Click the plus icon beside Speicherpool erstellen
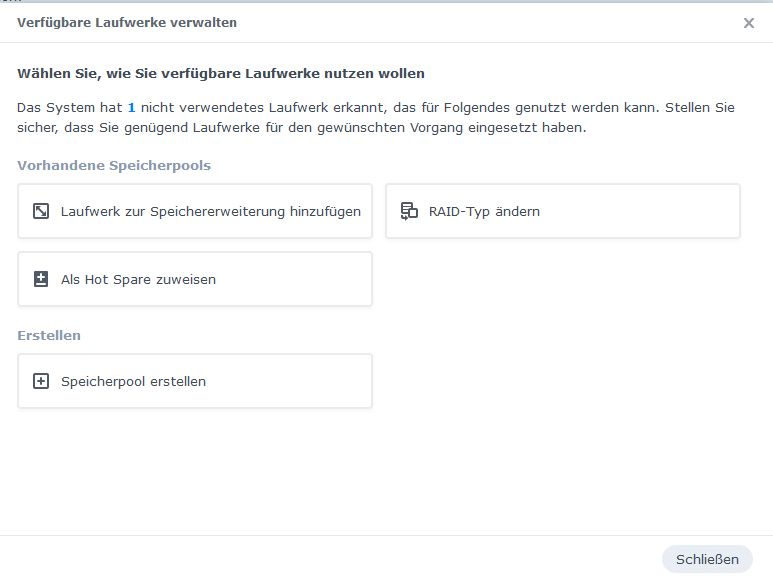773x578 pixels. (x=41, y=381)
